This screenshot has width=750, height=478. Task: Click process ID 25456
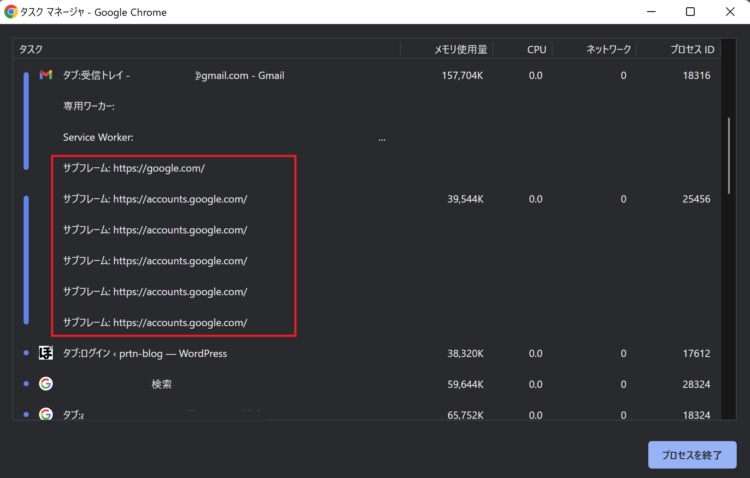pos(696,199)
